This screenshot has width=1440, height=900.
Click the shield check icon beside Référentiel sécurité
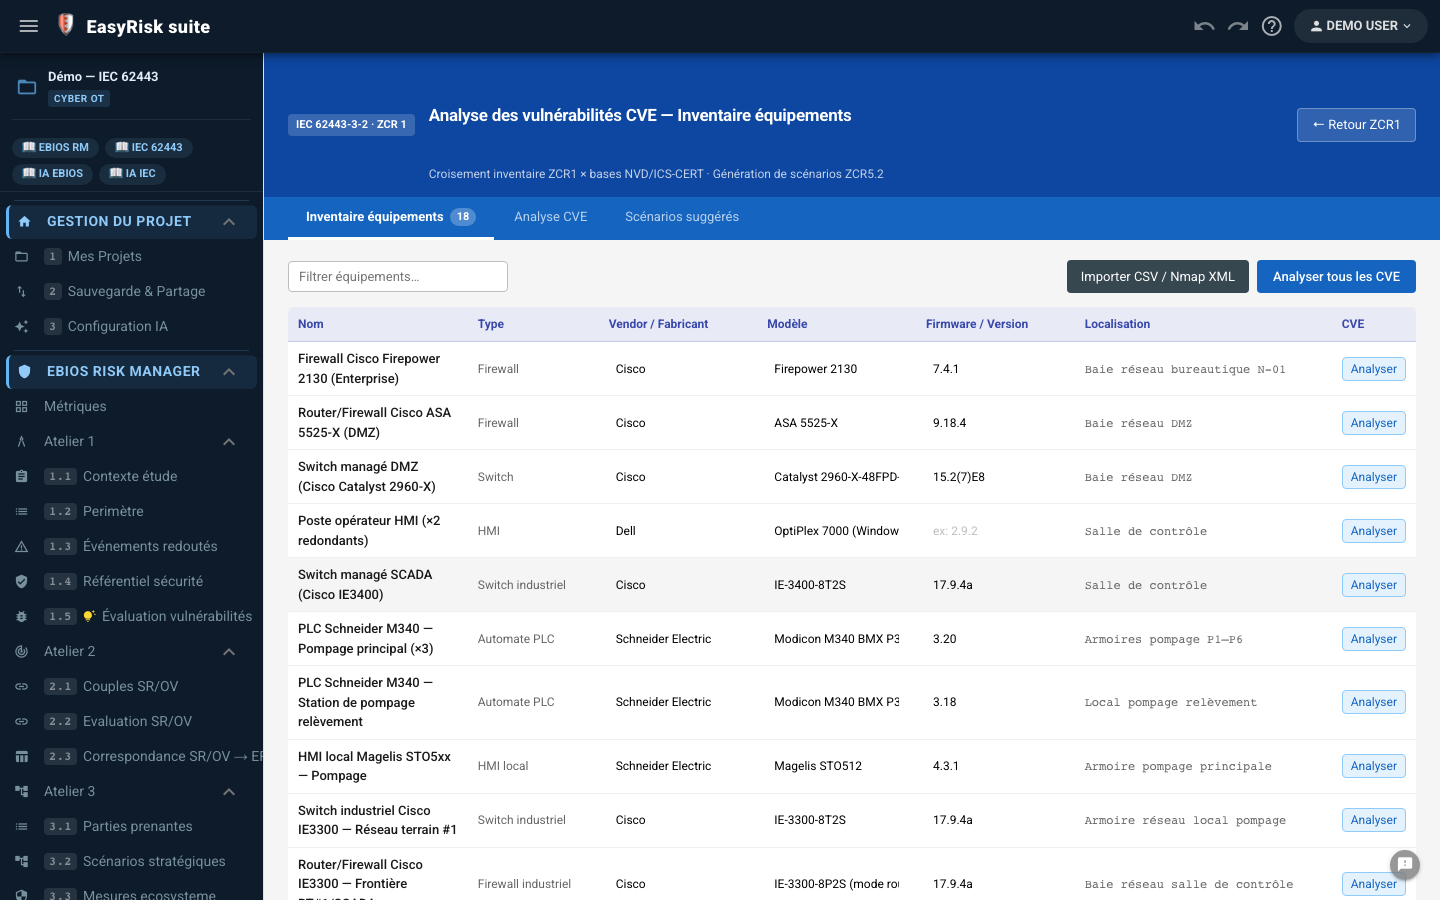coord(21,582)
